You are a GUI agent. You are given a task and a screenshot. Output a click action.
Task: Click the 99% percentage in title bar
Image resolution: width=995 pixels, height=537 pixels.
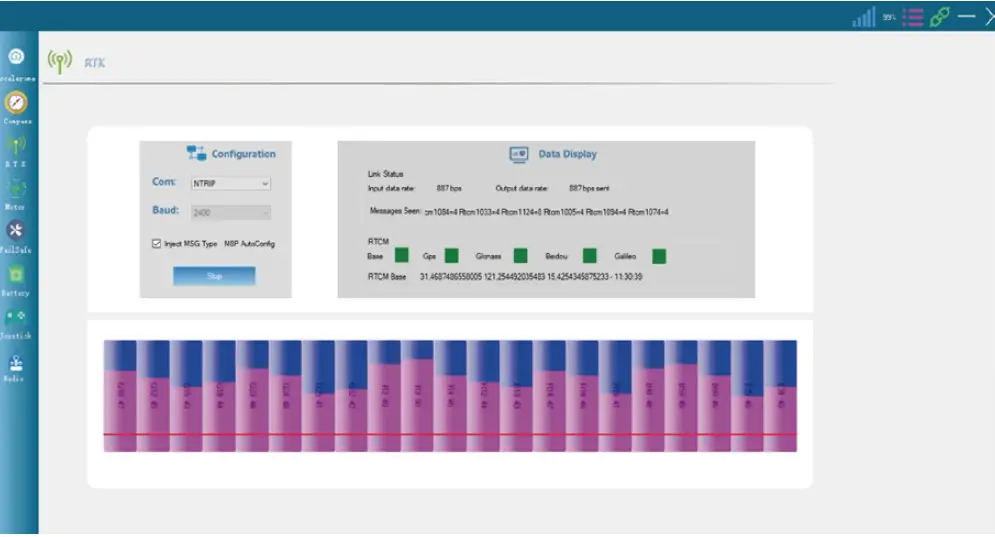tap(889, 17)
